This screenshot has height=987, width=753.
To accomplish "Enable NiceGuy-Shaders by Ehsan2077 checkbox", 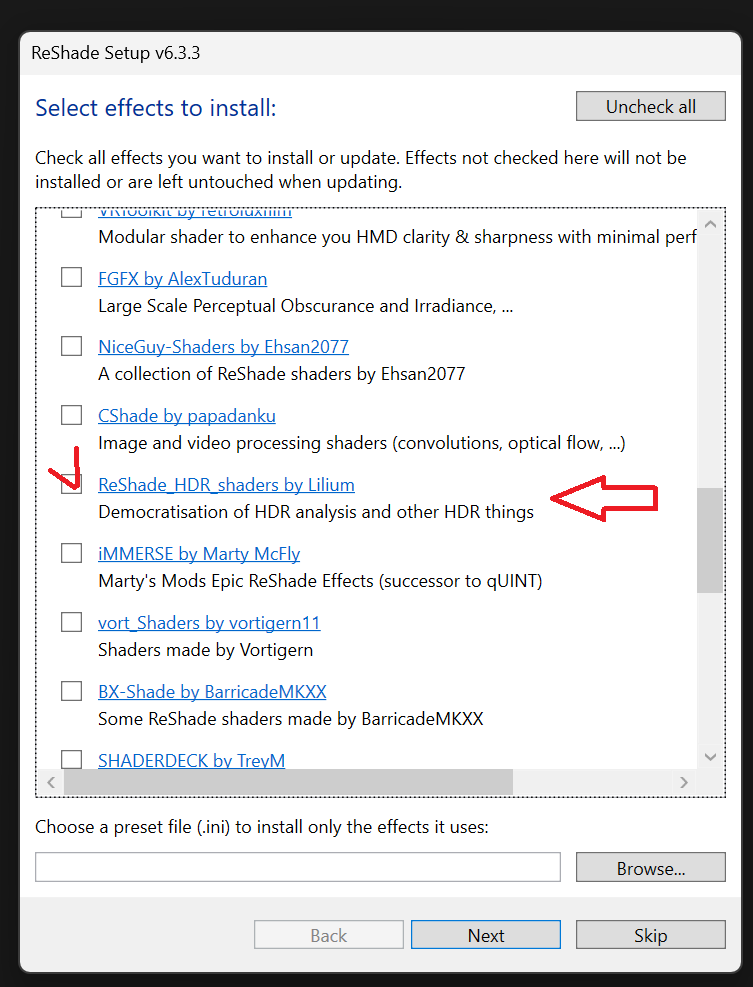I will coord(71,346).
